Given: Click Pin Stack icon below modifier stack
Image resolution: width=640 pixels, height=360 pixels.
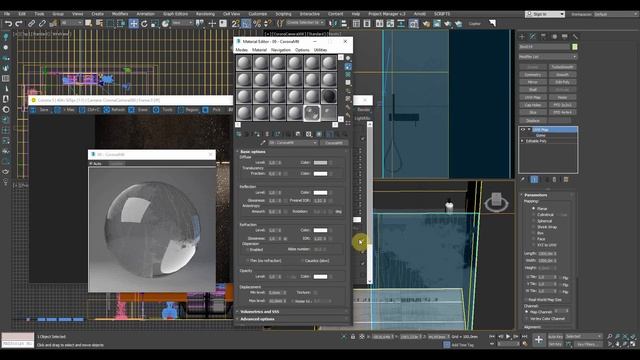Looking at the screenshot, I should coord(522,180).
